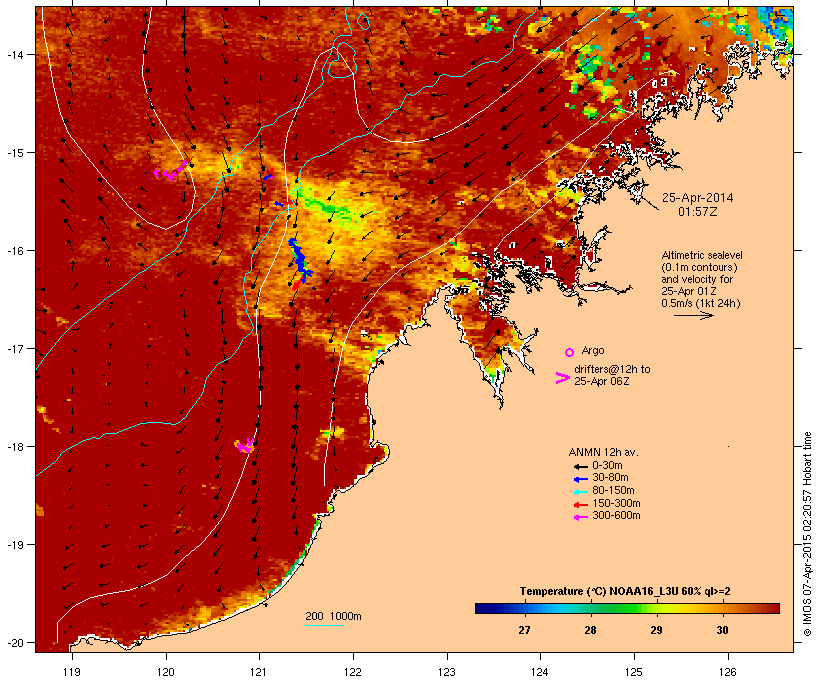This screenshot has height=680, width=820.
Task: Click the colorbar at the 29 degree yellow
Action: tap(656, 608)
